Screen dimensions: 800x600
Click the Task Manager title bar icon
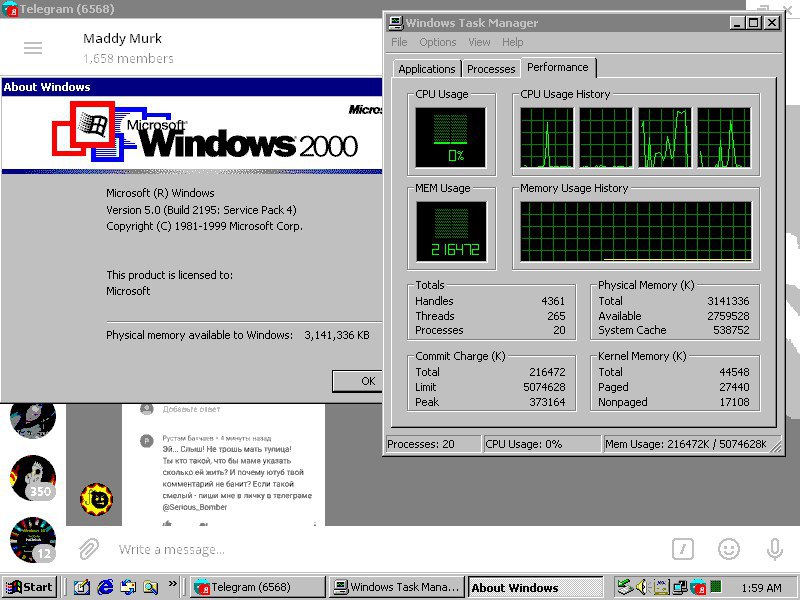396,23
